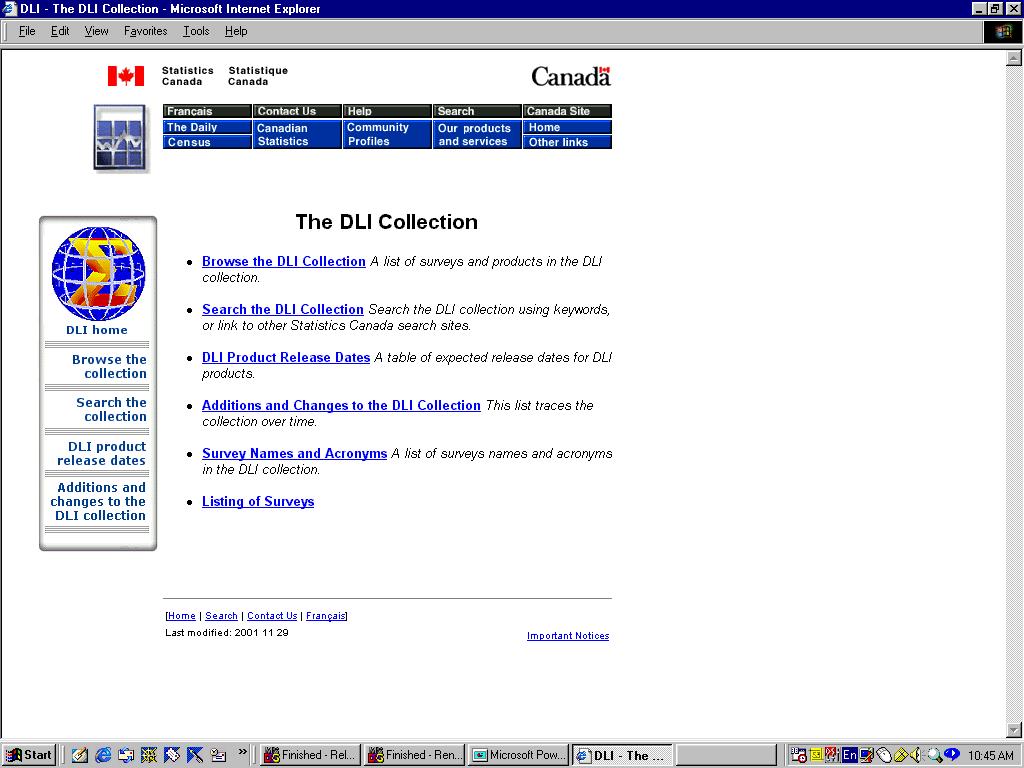Viewport: 1024px width, 768px height.
Task: Open the Windows Start button
Action: (29, 755)
